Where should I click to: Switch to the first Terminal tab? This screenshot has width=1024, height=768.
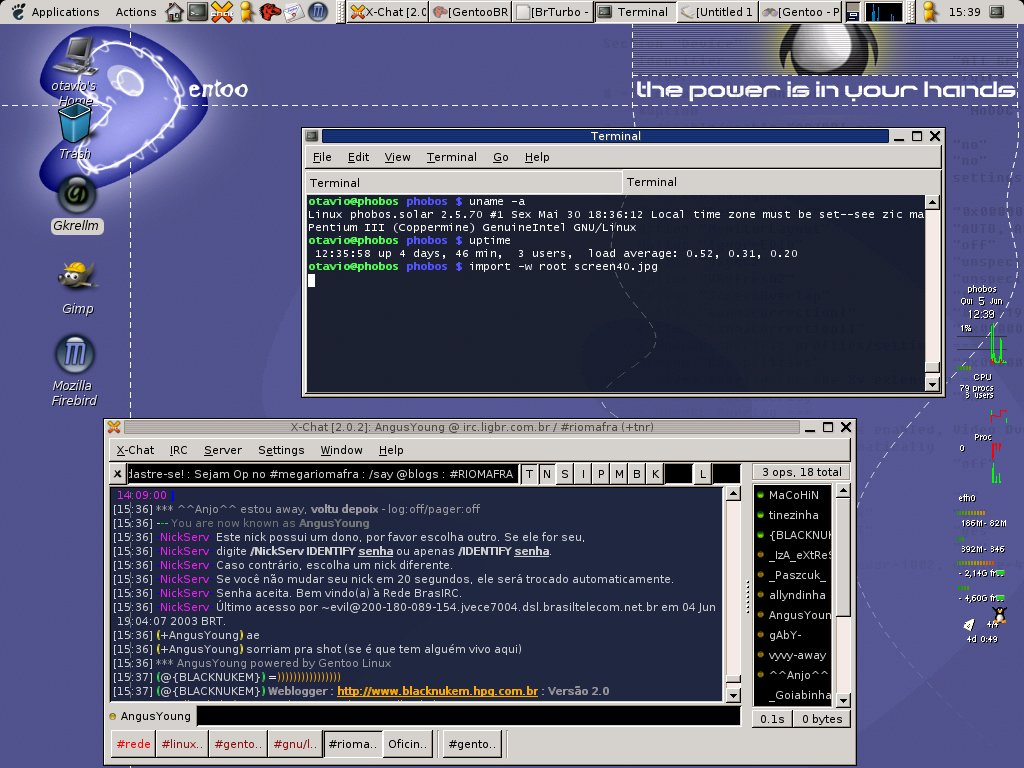pos(464,183)
